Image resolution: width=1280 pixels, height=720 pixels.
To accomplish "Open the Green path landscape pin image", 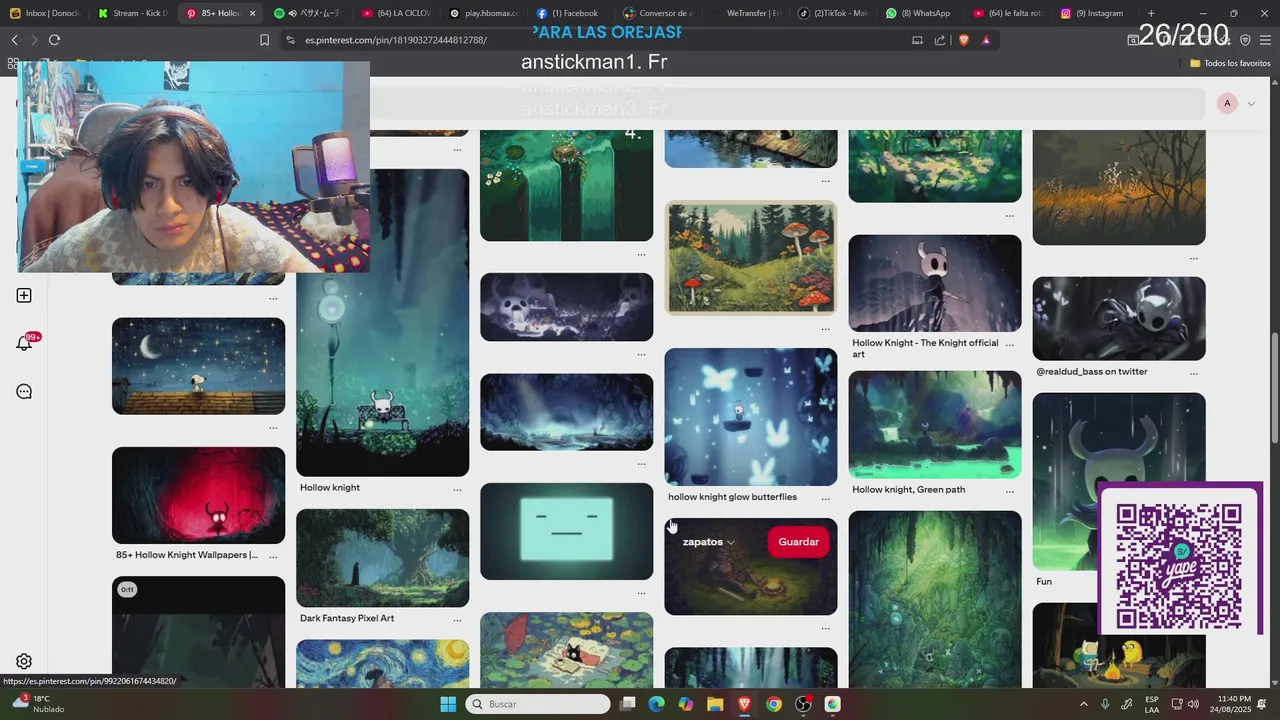I will pyautogui.click(x=935, y=425).
